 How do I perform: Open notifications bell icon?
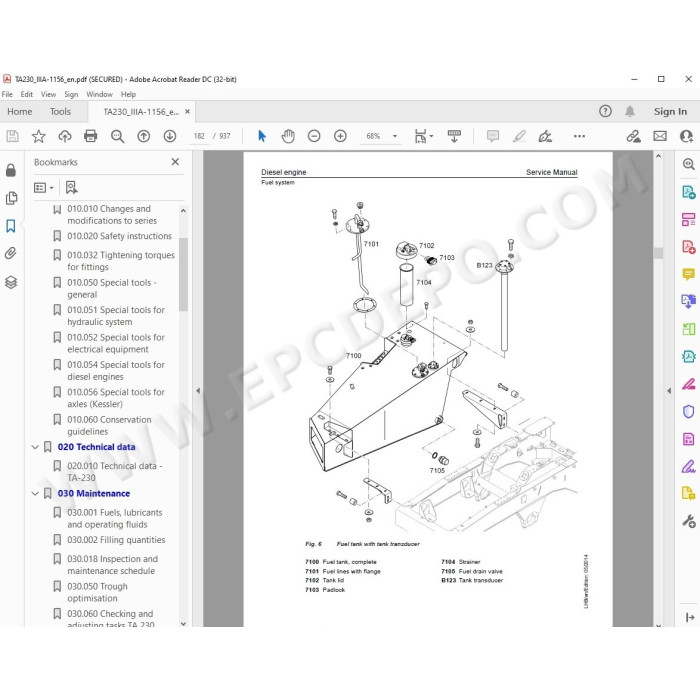[630, 111]
